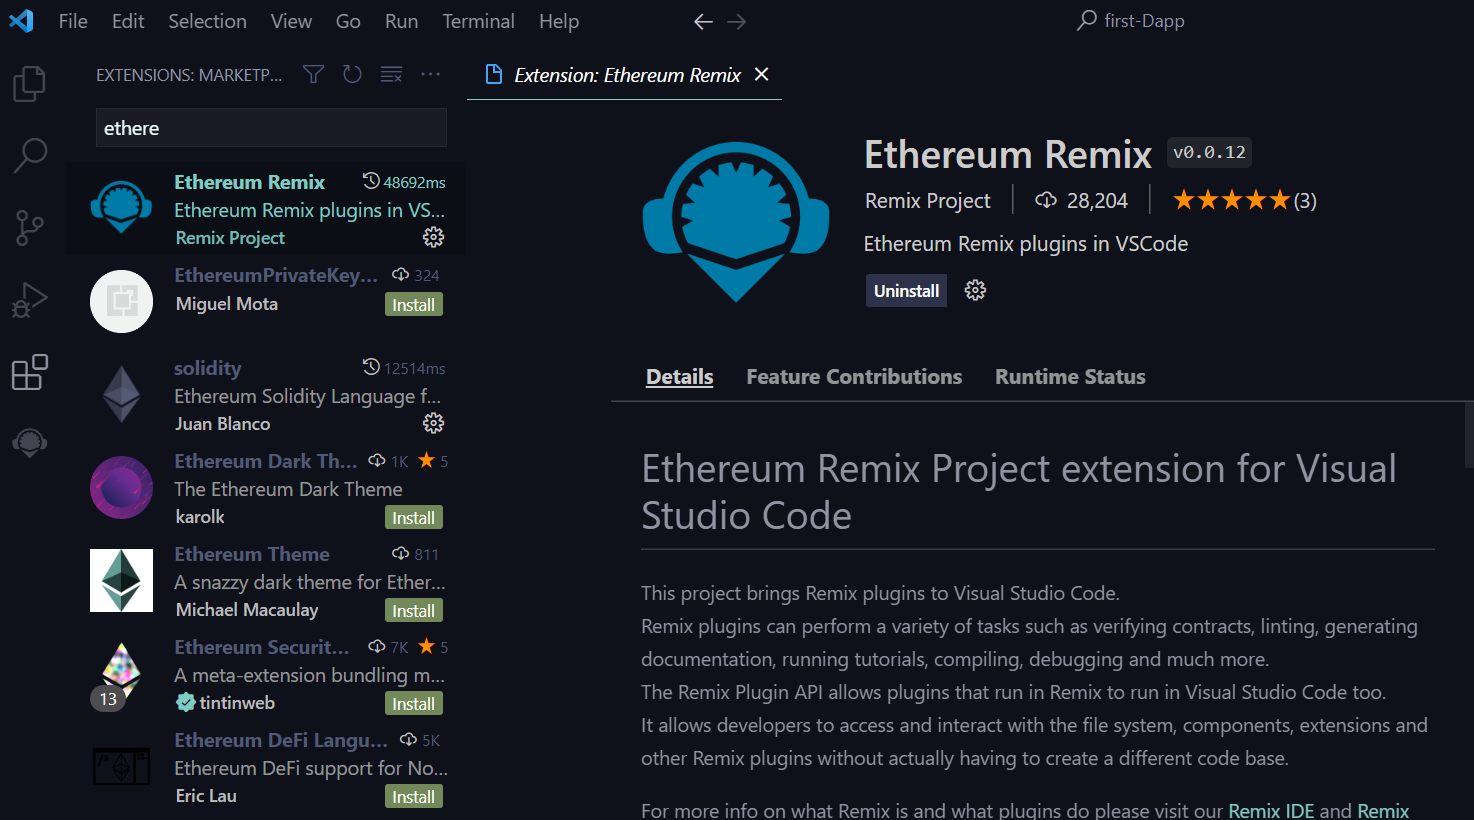The height and width of the screenshot is (820, 1474).
Task: Open the Edit menu
Action: tap(128, 21)
